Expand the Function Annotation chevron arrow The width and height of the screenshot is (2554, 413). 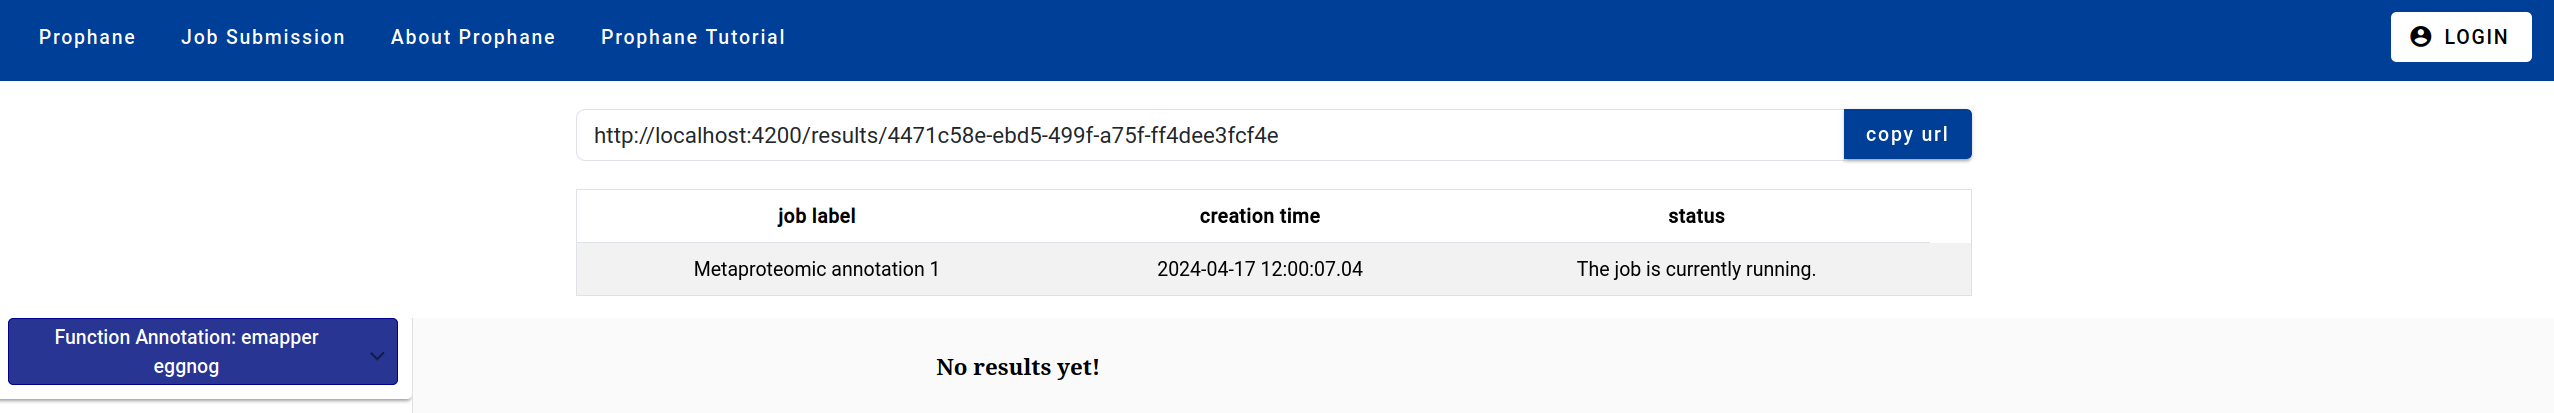click(x=377, y=355)
